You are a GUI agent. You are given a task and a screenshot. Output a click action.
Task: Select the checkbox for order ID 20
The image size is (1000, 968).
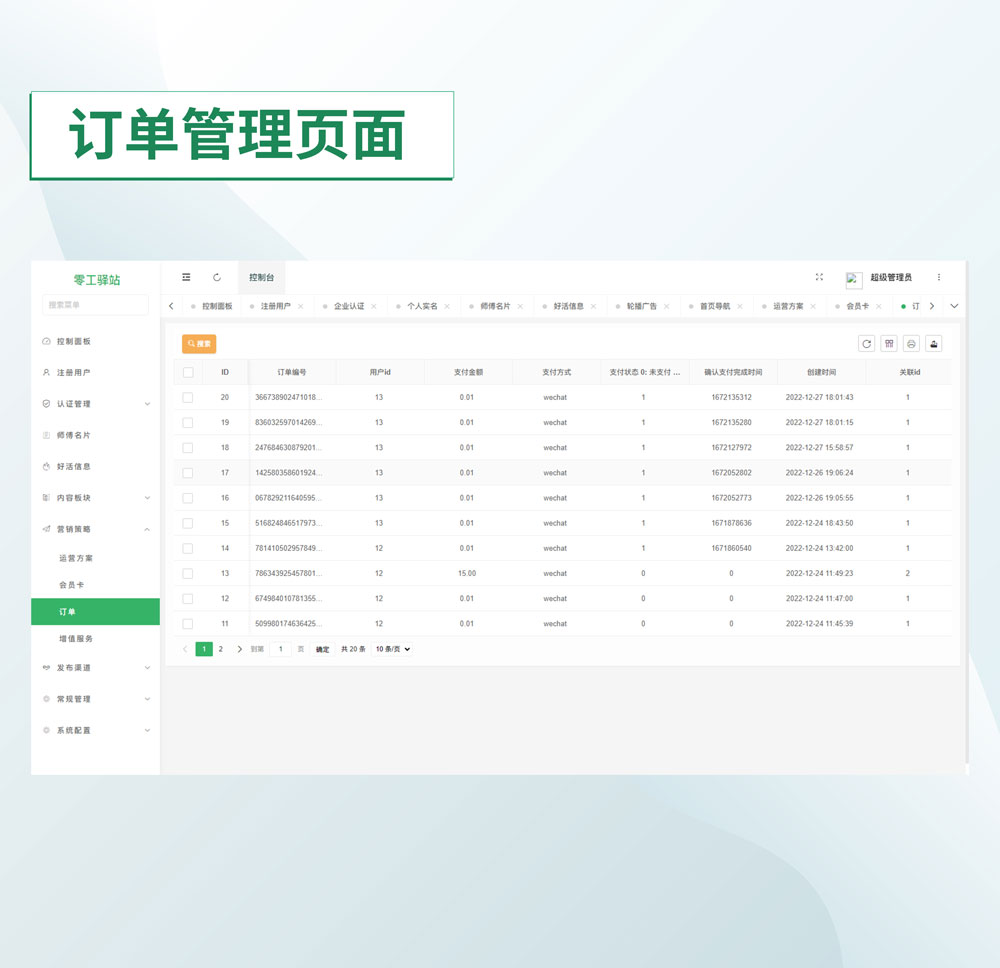188,397
